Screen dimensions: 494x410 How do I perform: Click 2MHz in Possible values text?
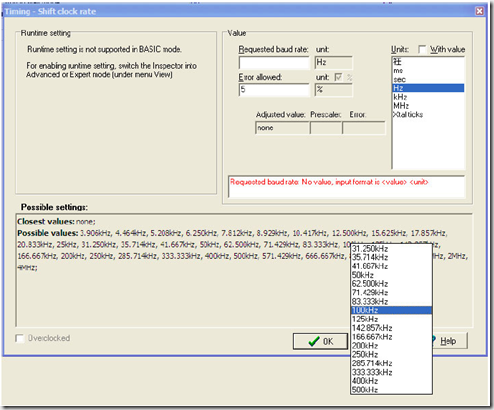(457, 256)
